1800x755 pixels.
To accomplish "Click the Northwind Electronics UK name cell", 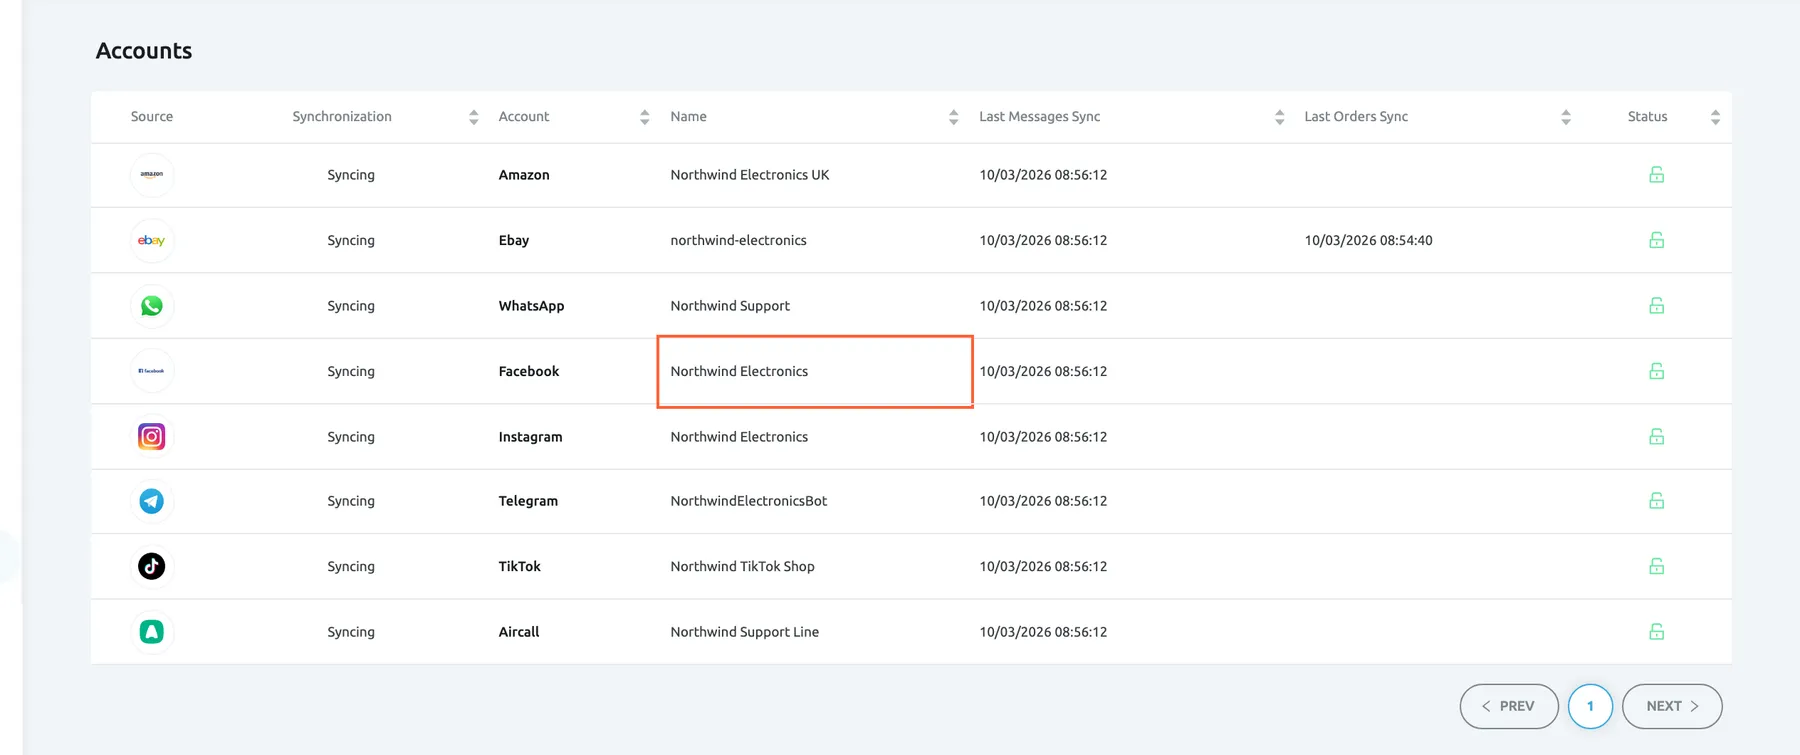I will click(750, 175).
